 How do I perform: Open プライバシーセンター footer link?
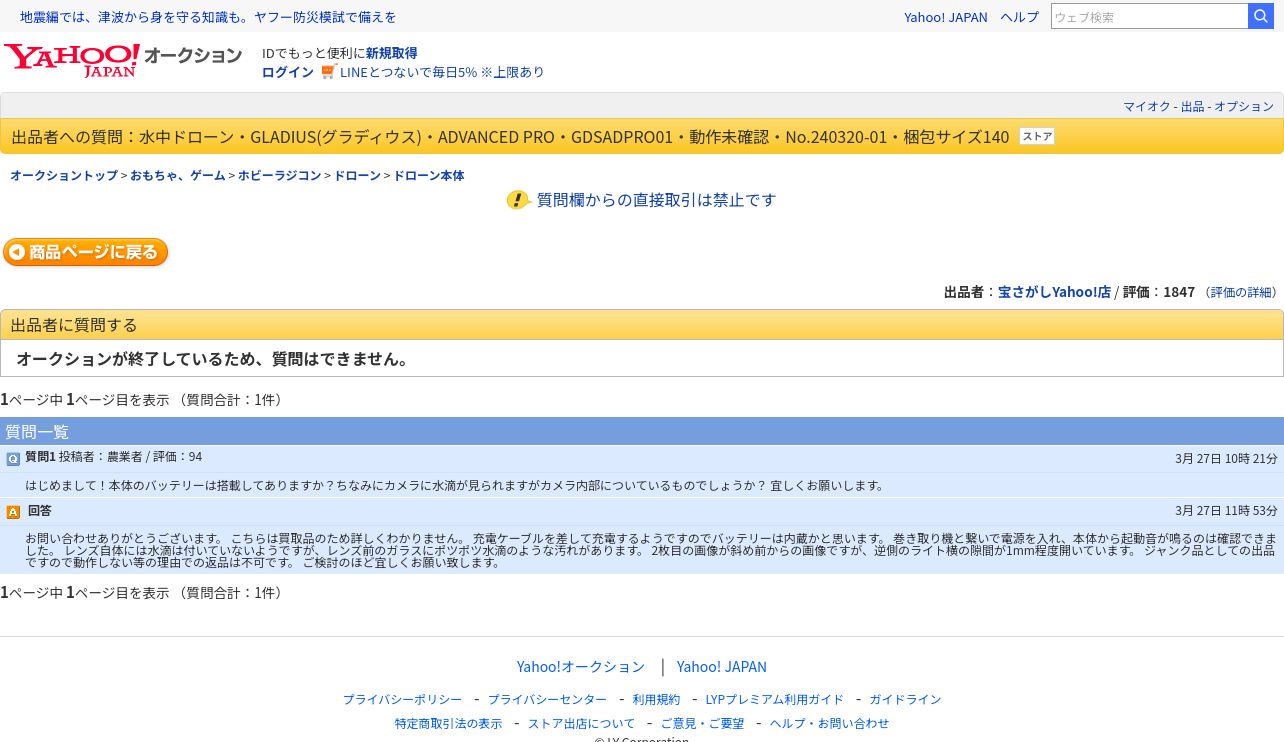coord(547,699)
